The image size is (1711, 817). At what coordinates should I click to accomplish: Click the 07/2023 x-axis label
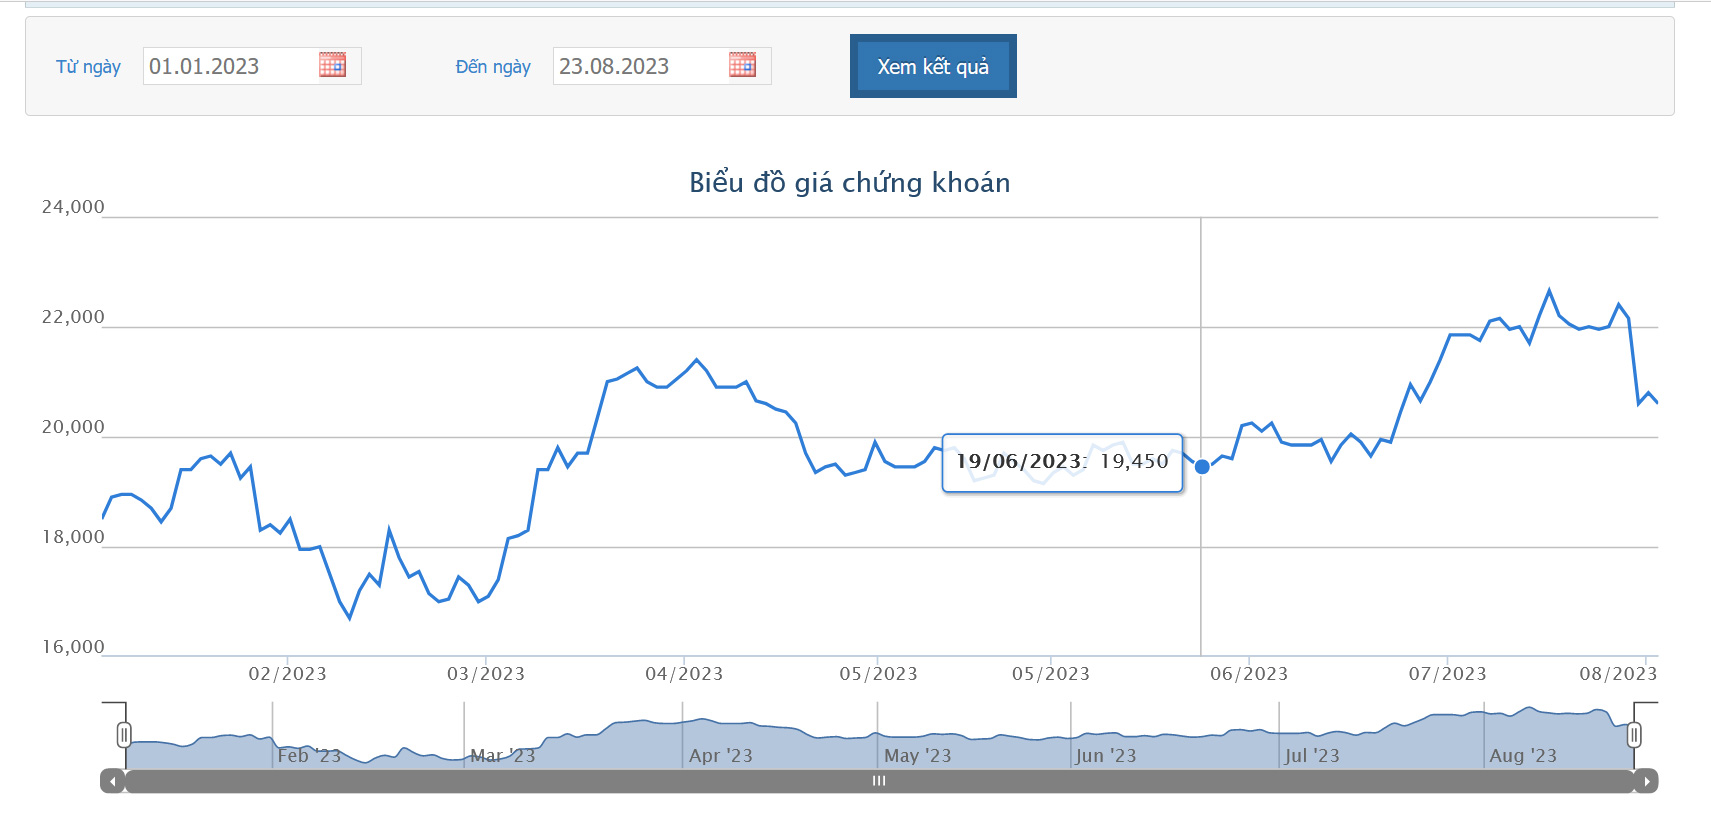click(1448, 674)
